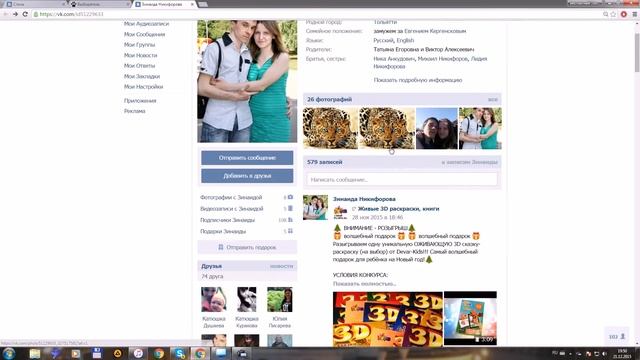Click Отправить подарок button
This screenshot has height=360, width=640.
[247, 247]
